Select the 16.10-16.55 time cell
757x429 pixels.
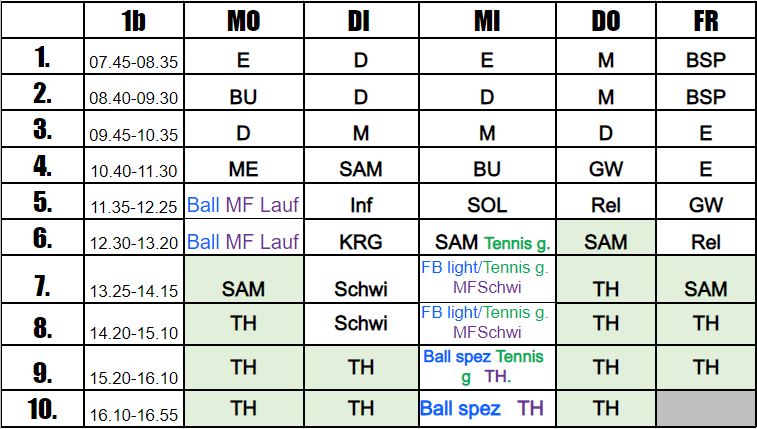pyautogui.click(x=134, y=409)
